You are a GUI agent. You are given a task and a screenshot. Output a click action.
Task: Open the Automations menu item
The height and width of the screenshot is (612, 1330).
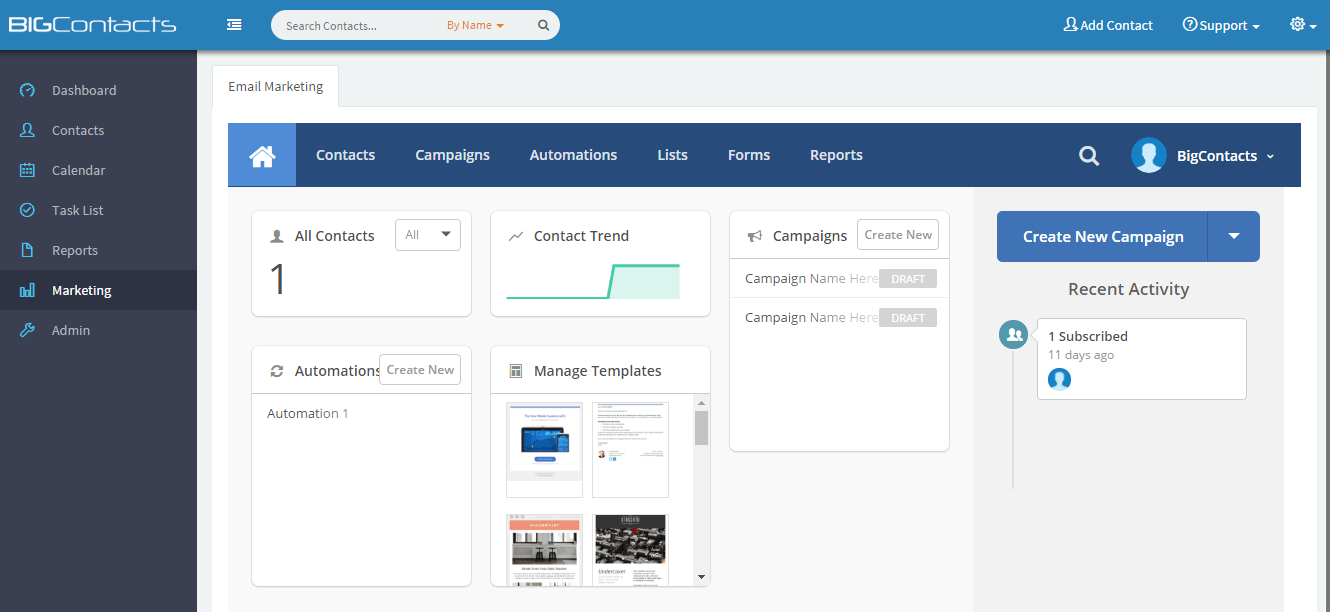(573, 155)
